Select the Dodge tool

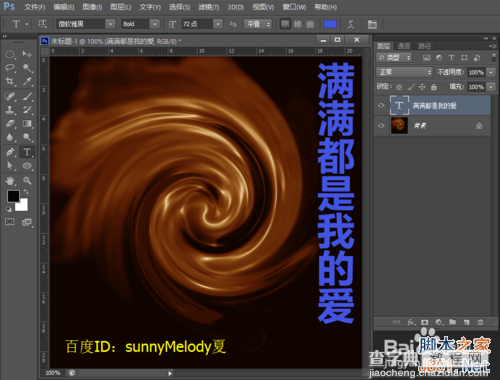27,137
